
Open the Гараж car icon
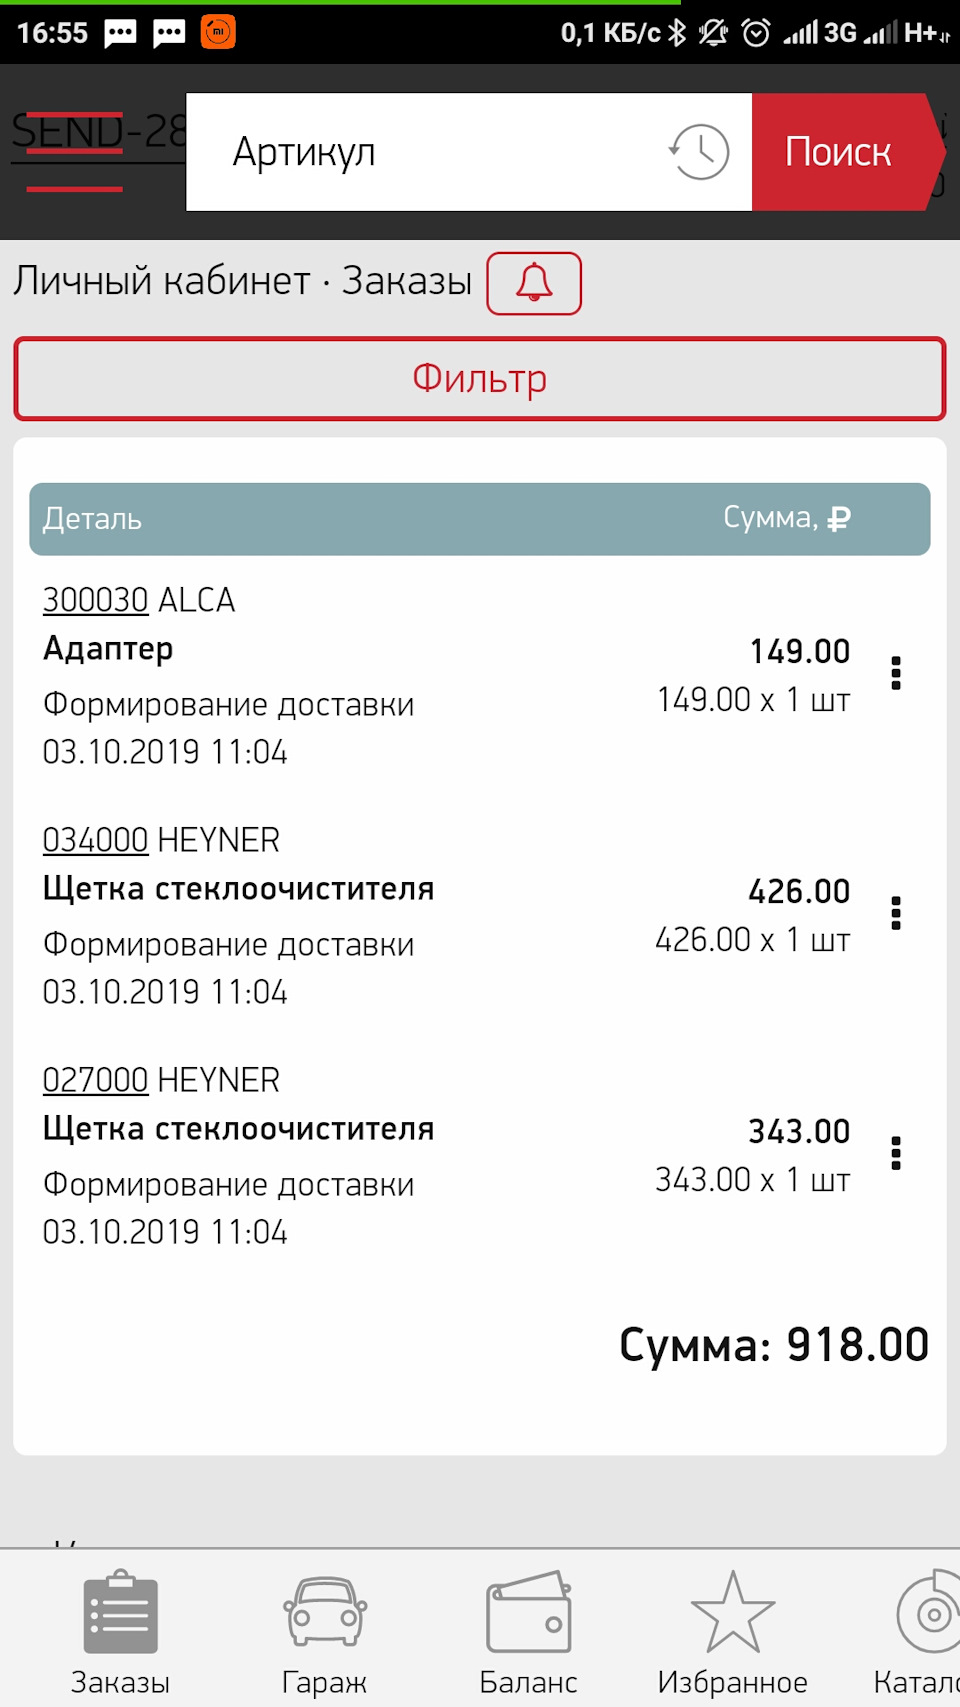[324, 1612]
